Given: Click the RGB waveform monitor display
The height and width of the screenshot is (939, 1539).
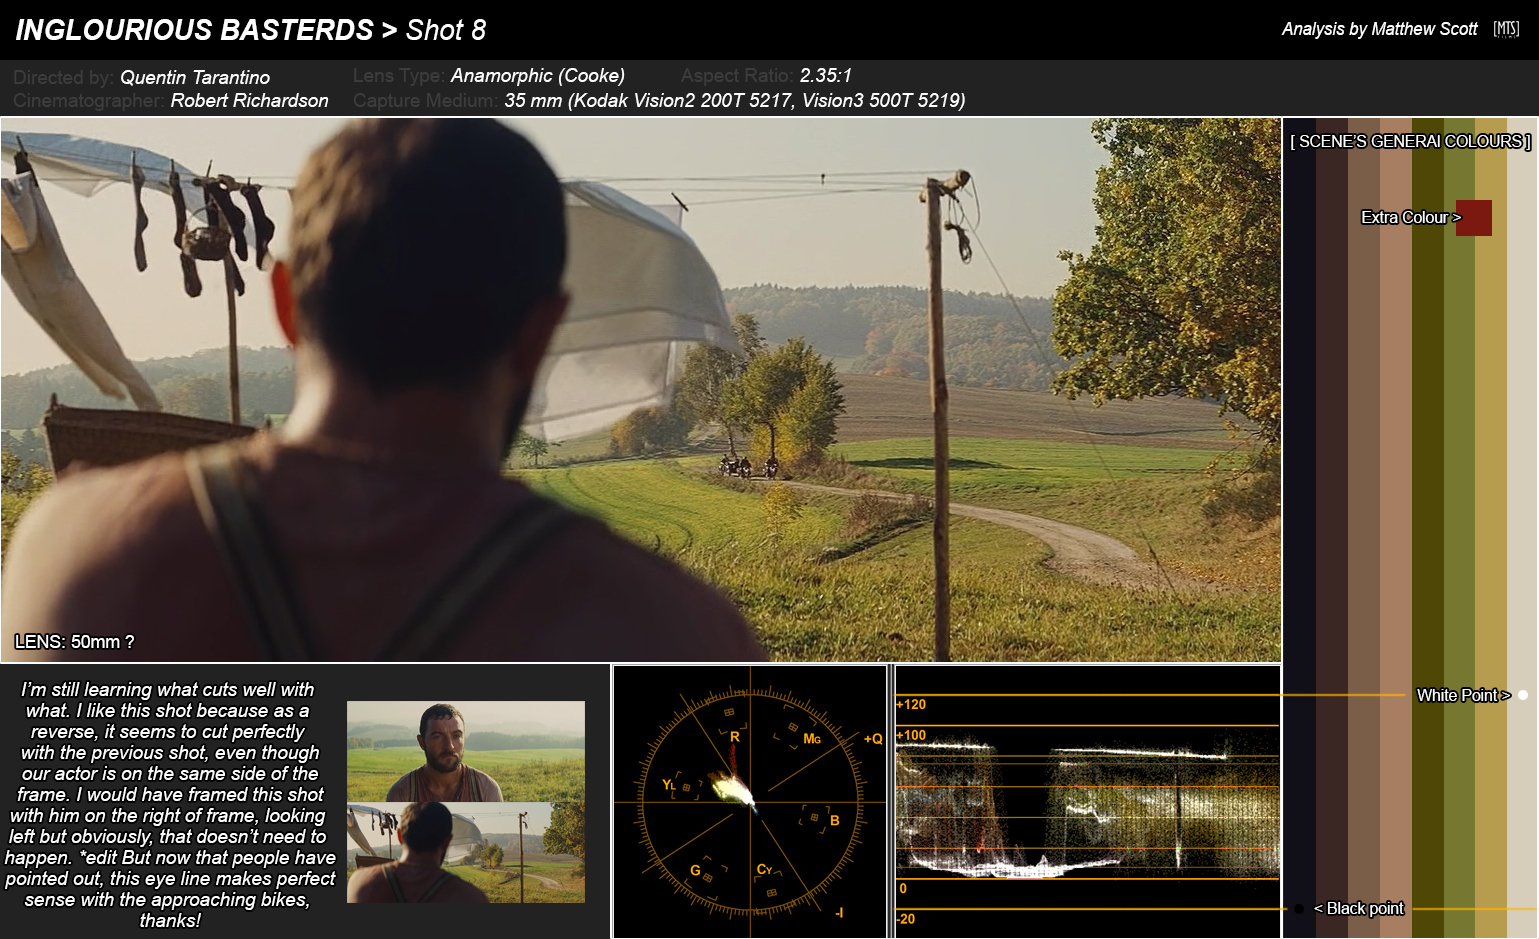Looking at the screenshot, I should click(x=1088, y=802).
